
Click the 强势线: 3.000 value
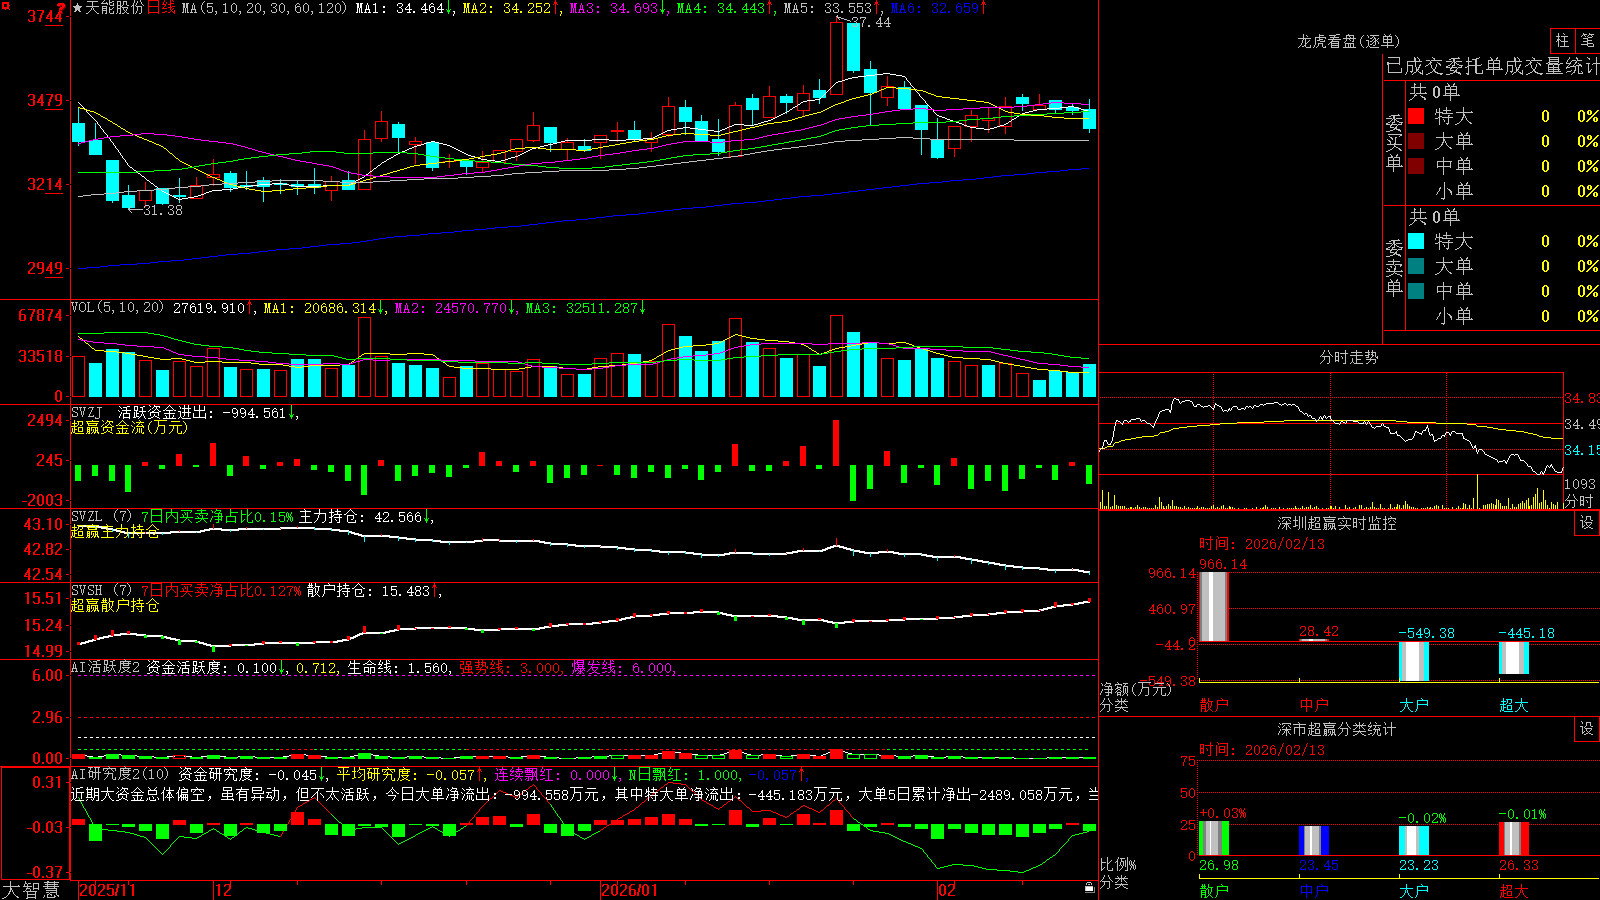point(510,668)
